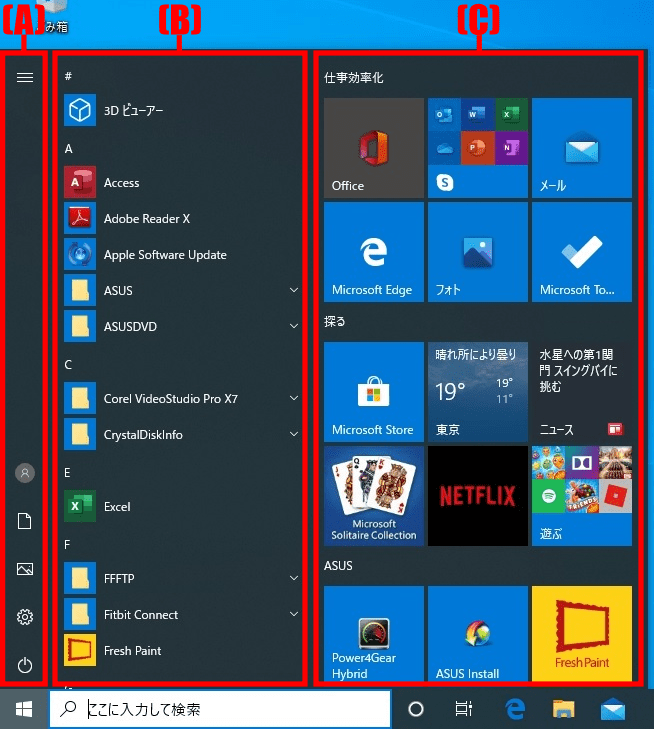The height and width of the screenshot is (729, 654).
Task: Open Pictures from Start sidebar icon
Action: 25,569
